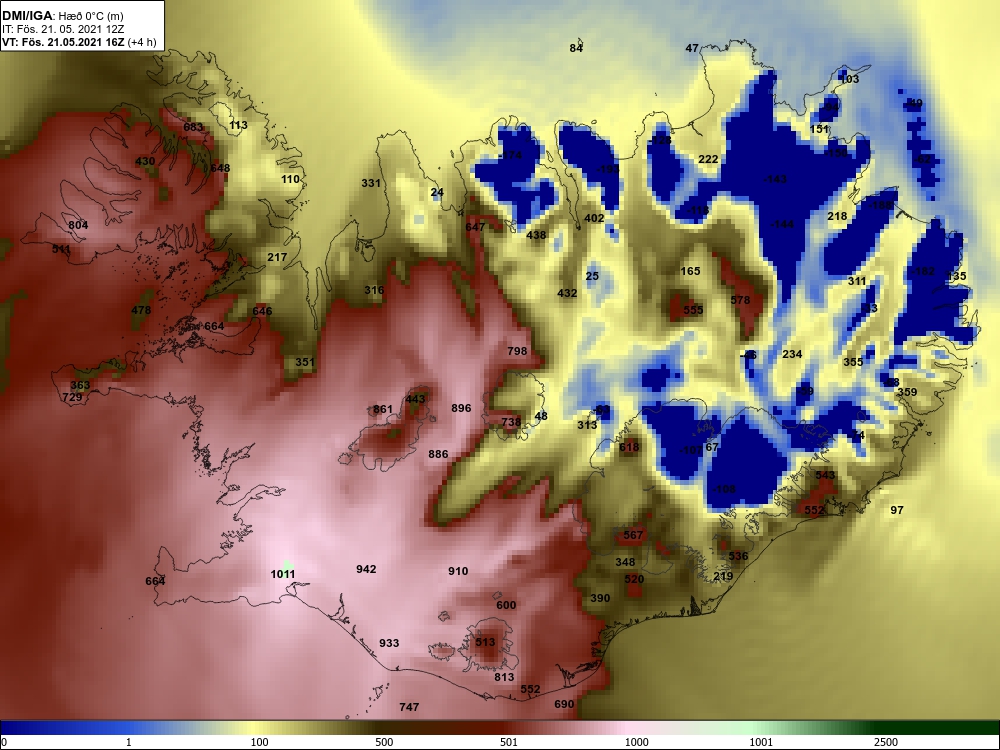Click the map value 113
The image size is (1000, 750).
click(238, 125)
